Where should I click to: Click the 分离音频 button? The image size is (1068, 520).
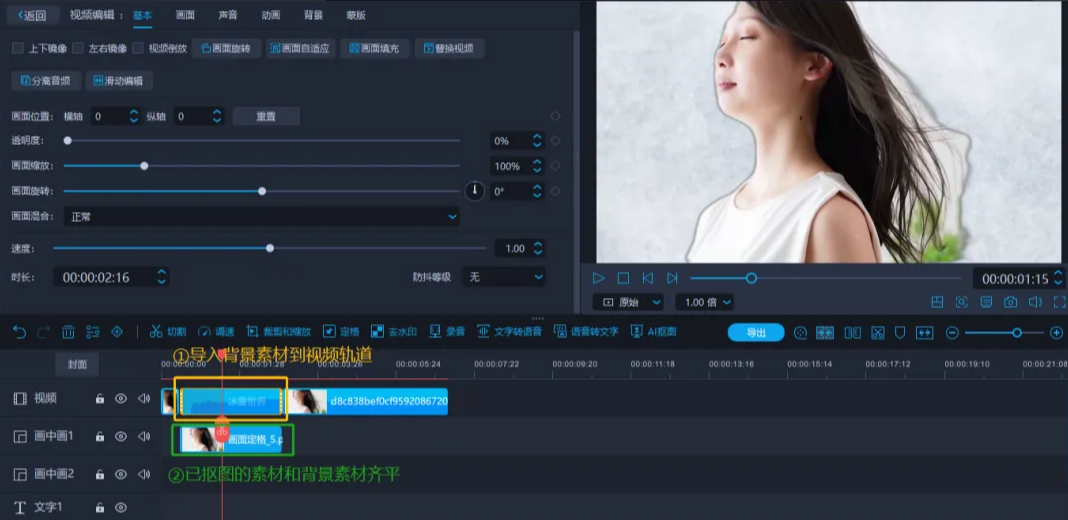(x=46, y=80)
